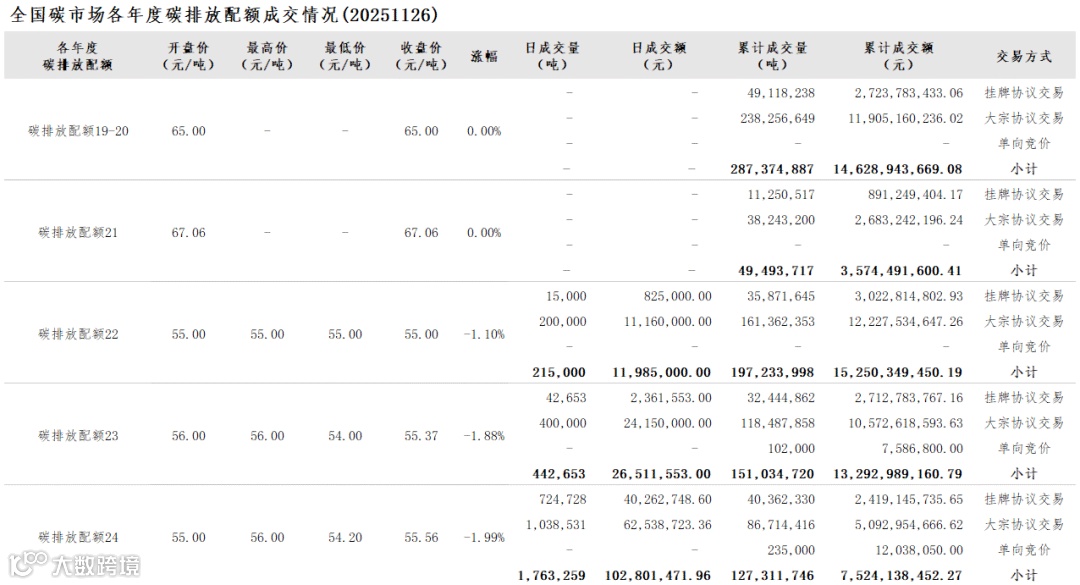
Task: Click the 碳排放配额24 row label
Action: pos(79,537)
